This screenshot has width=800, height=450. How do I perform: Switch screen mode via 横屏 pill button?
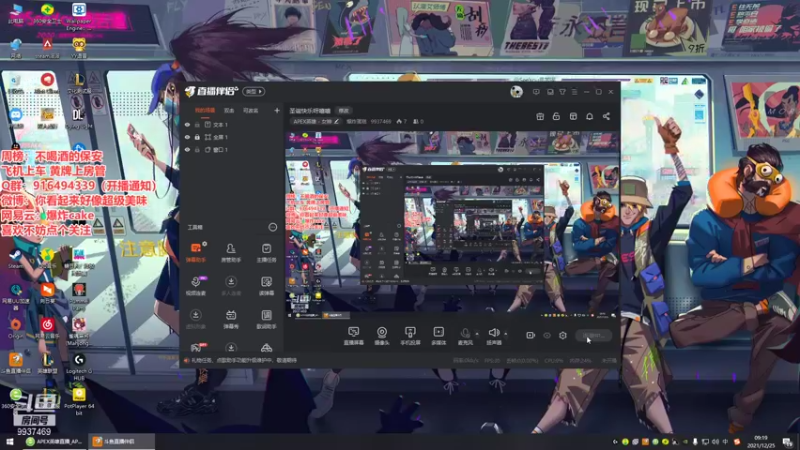254,92
